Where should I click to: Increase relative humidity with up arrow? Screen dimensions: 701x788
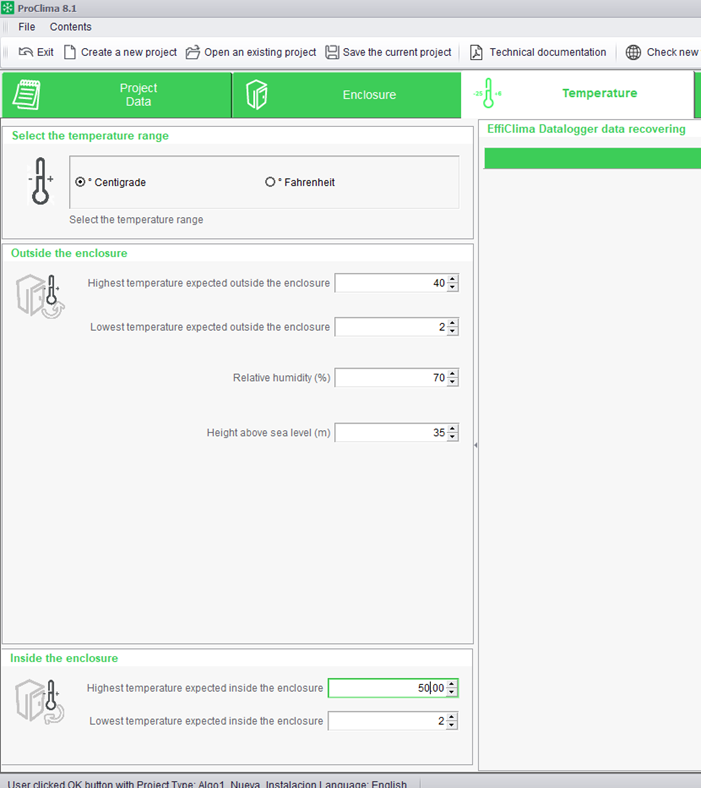(453, 373)
